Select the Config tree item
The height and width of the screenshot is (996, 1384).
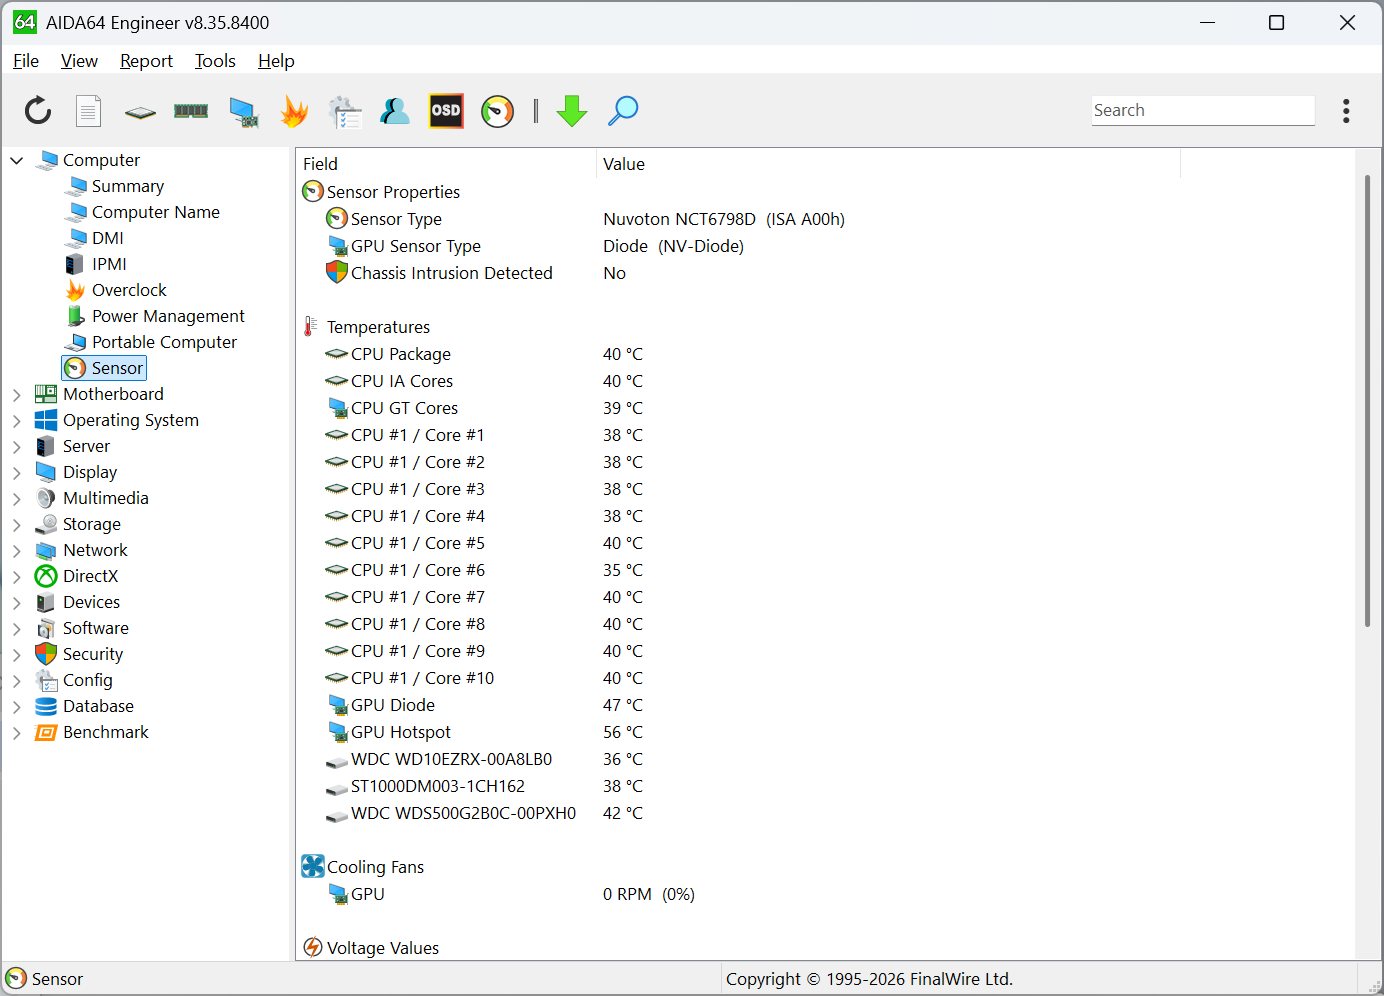click(88, 680)
